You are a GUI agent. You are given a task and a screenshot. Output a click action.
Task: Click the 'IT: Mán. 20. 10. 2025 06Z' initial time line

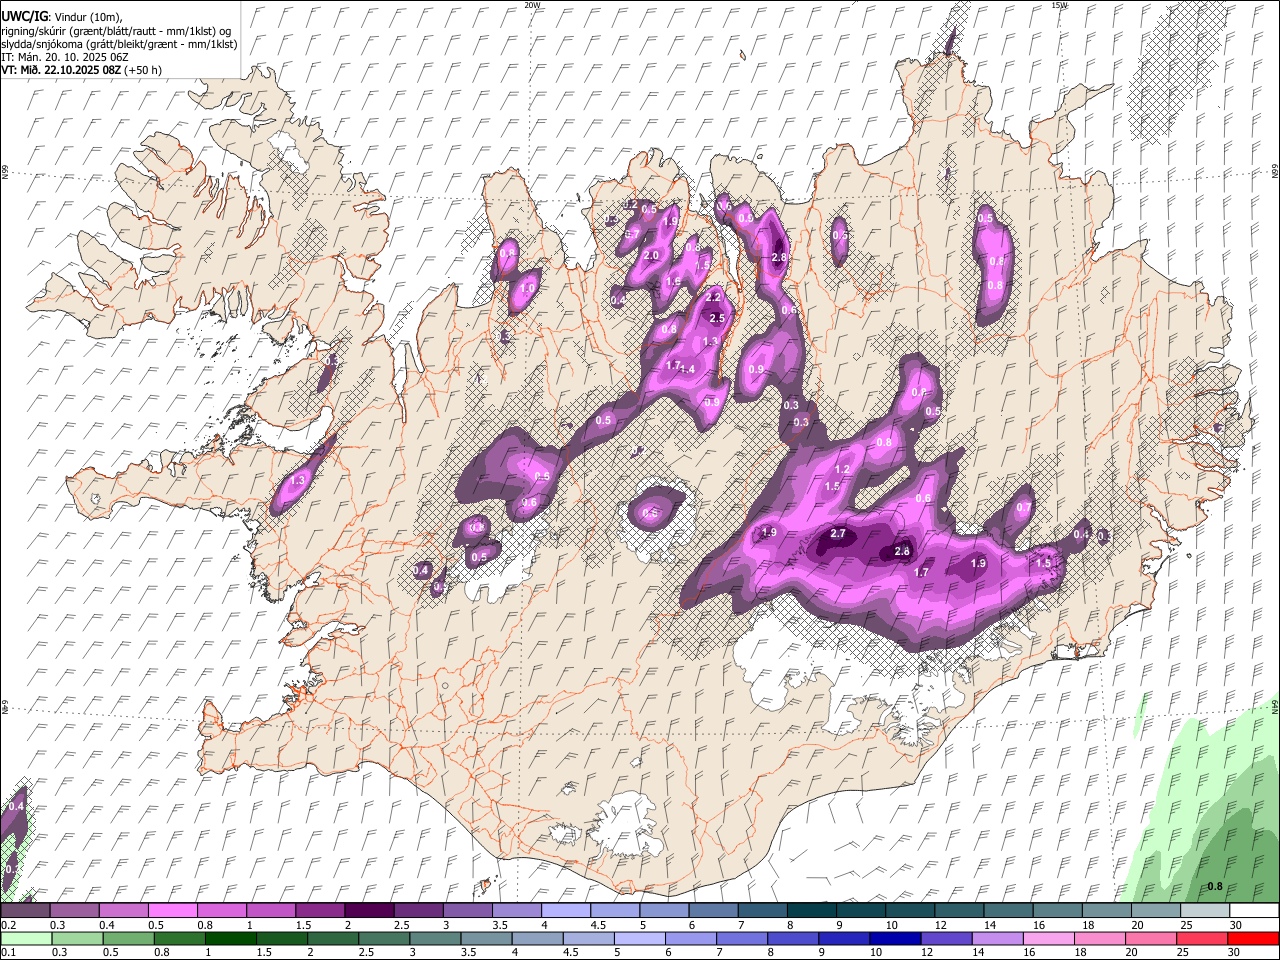click(x=63, y=57)
